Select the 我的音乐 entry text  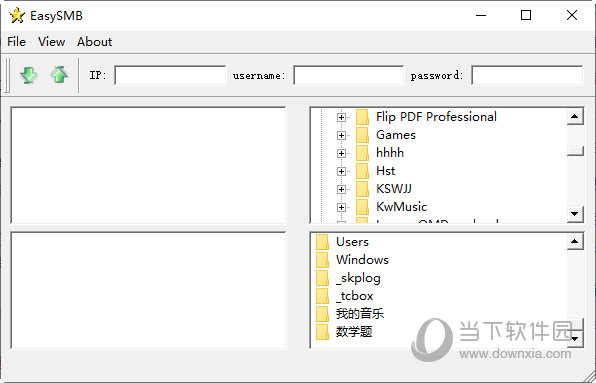360,314
